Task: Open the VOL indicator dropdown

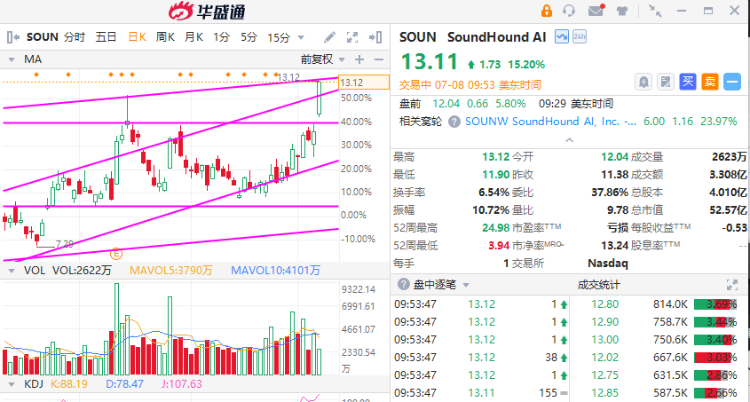Action: [x=11, y=270]
